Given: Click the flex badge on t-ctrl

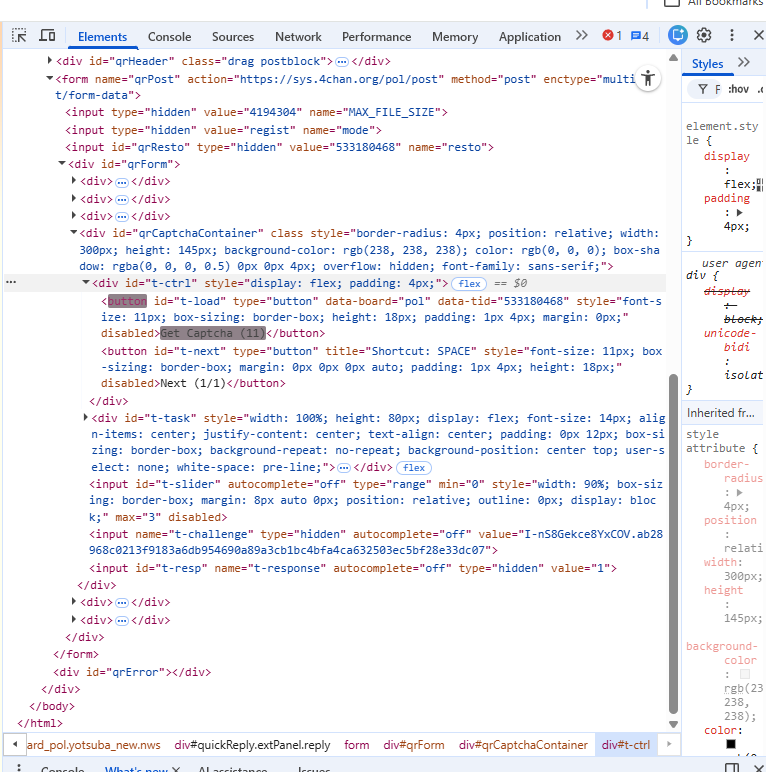Looking at the screenshot, I should [x=469, y=284].
